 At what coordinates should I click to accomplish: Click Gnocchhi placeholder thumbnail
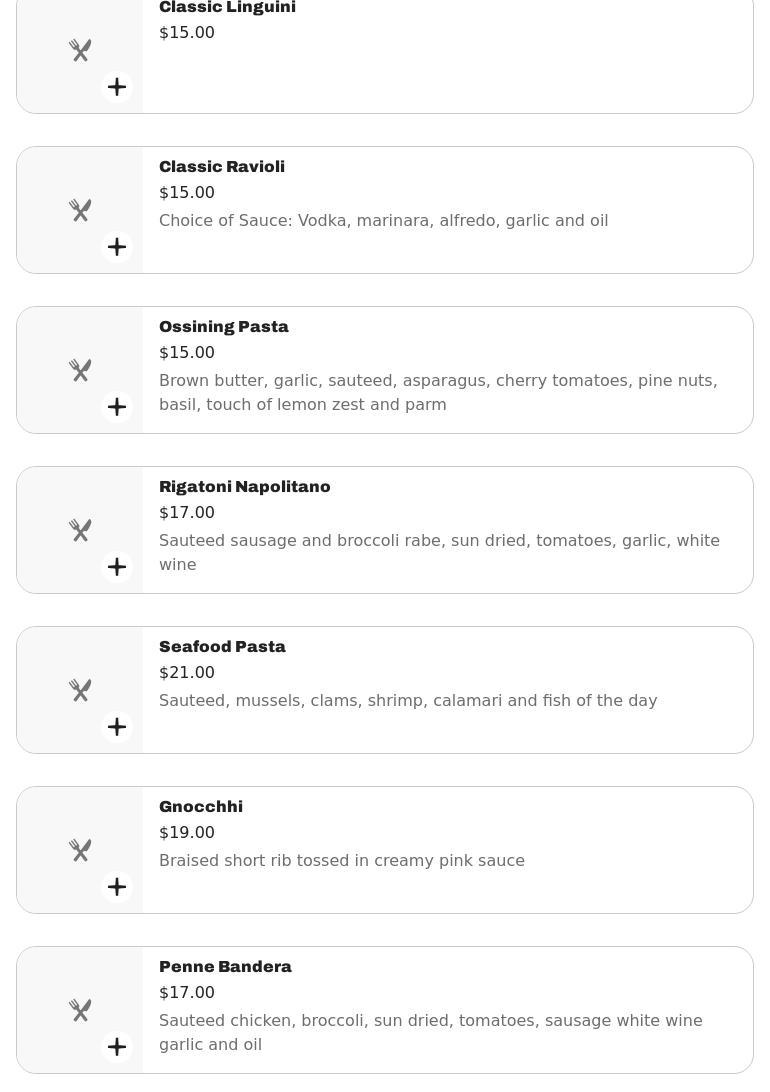click(80, 850)
